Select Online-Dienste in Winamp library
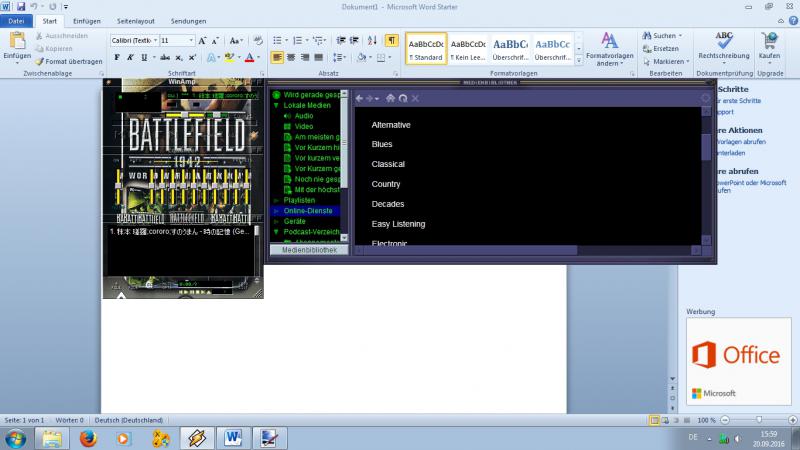This screenshot has width=800, height=450. 308,211
